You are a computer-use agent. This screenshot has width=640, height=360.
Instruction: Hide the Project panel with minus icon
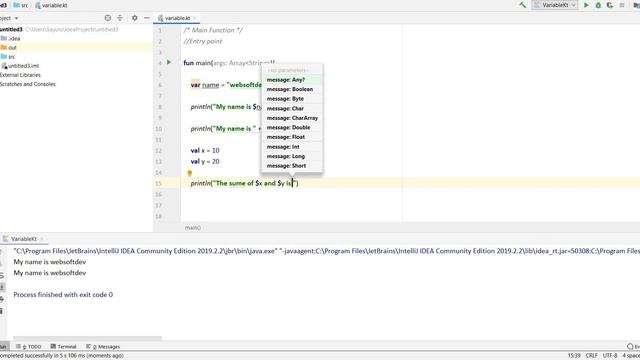[x=147, y=18]
